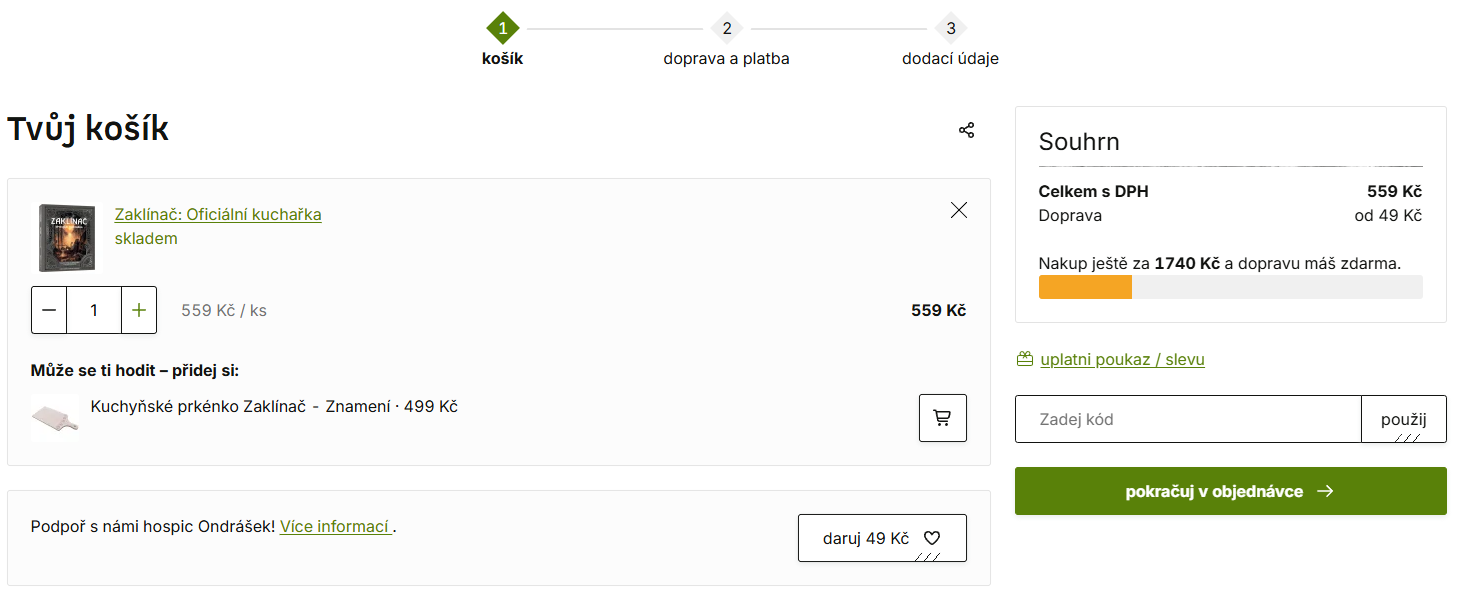The width and height of the screenshot is (1464, 595).
Task: Click arrow on pokračuj v objednávce
Action: [1325, 491]
